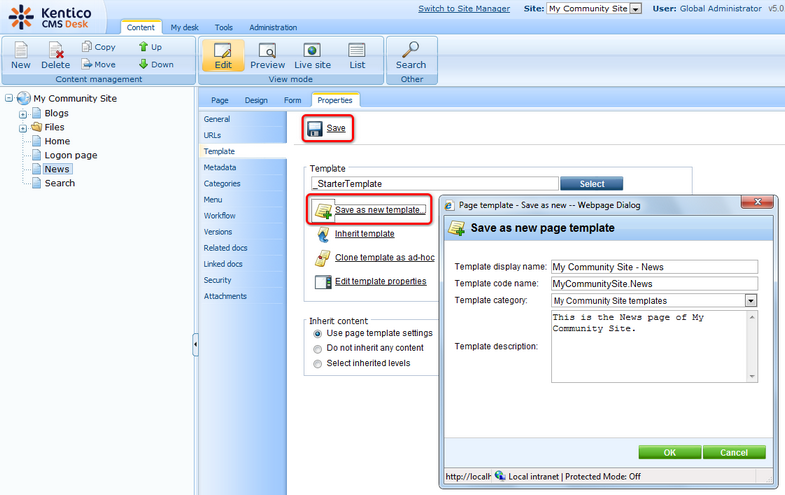The height and width of the screenshot is (495, 785).
Task: Expand the Blogs tree node
Action: [23, 114]
